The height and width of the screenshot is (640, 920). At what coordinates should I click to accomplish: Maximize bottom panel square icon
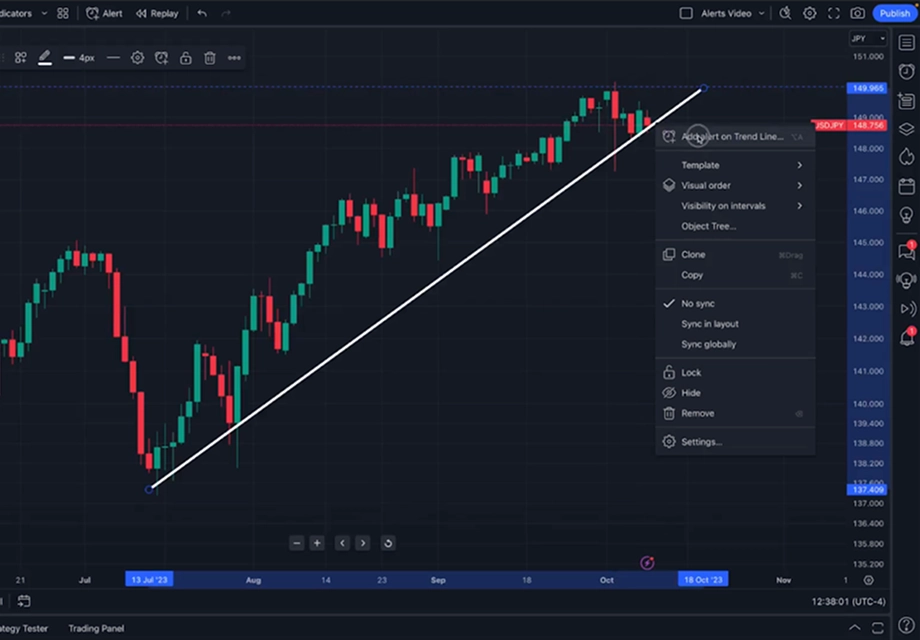pyautogui.click(x=878, y=628)
